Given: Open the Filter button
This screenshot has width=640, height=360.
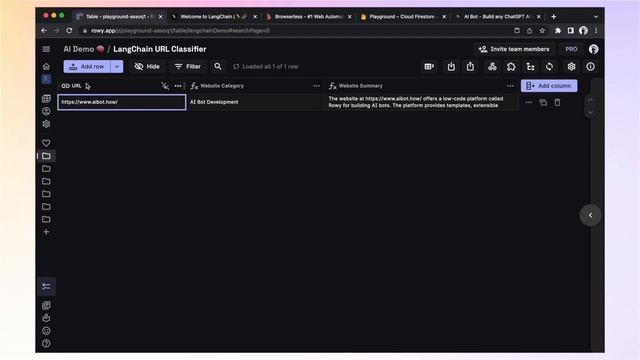Looking at the screenshot, I should coord(188,67).
